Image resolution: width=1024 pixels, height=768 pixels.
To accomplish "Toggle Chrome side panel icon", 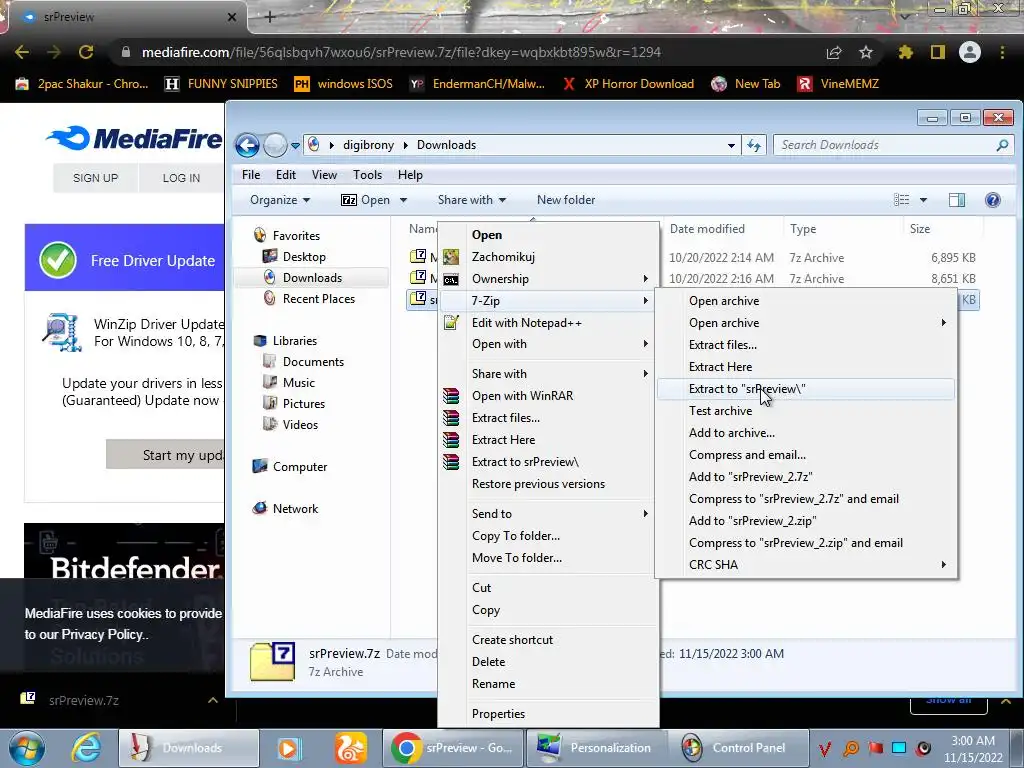I will point(938,52).
